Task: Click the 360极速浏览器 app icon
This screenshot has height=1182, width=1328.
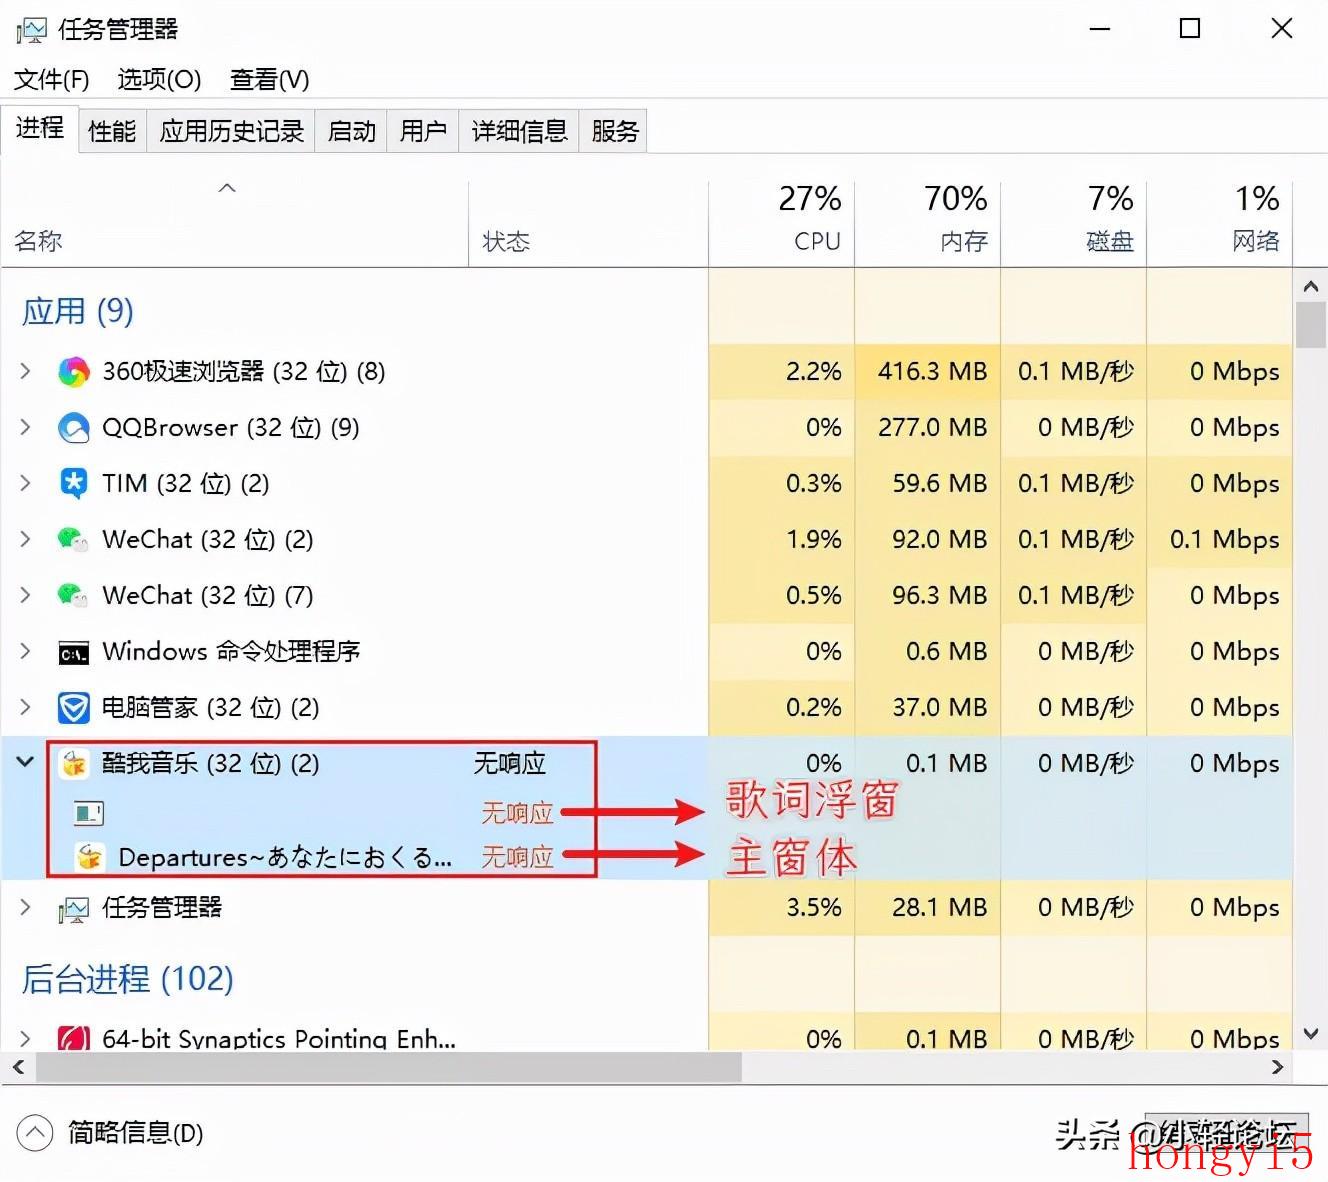Action: pos(74,372)
